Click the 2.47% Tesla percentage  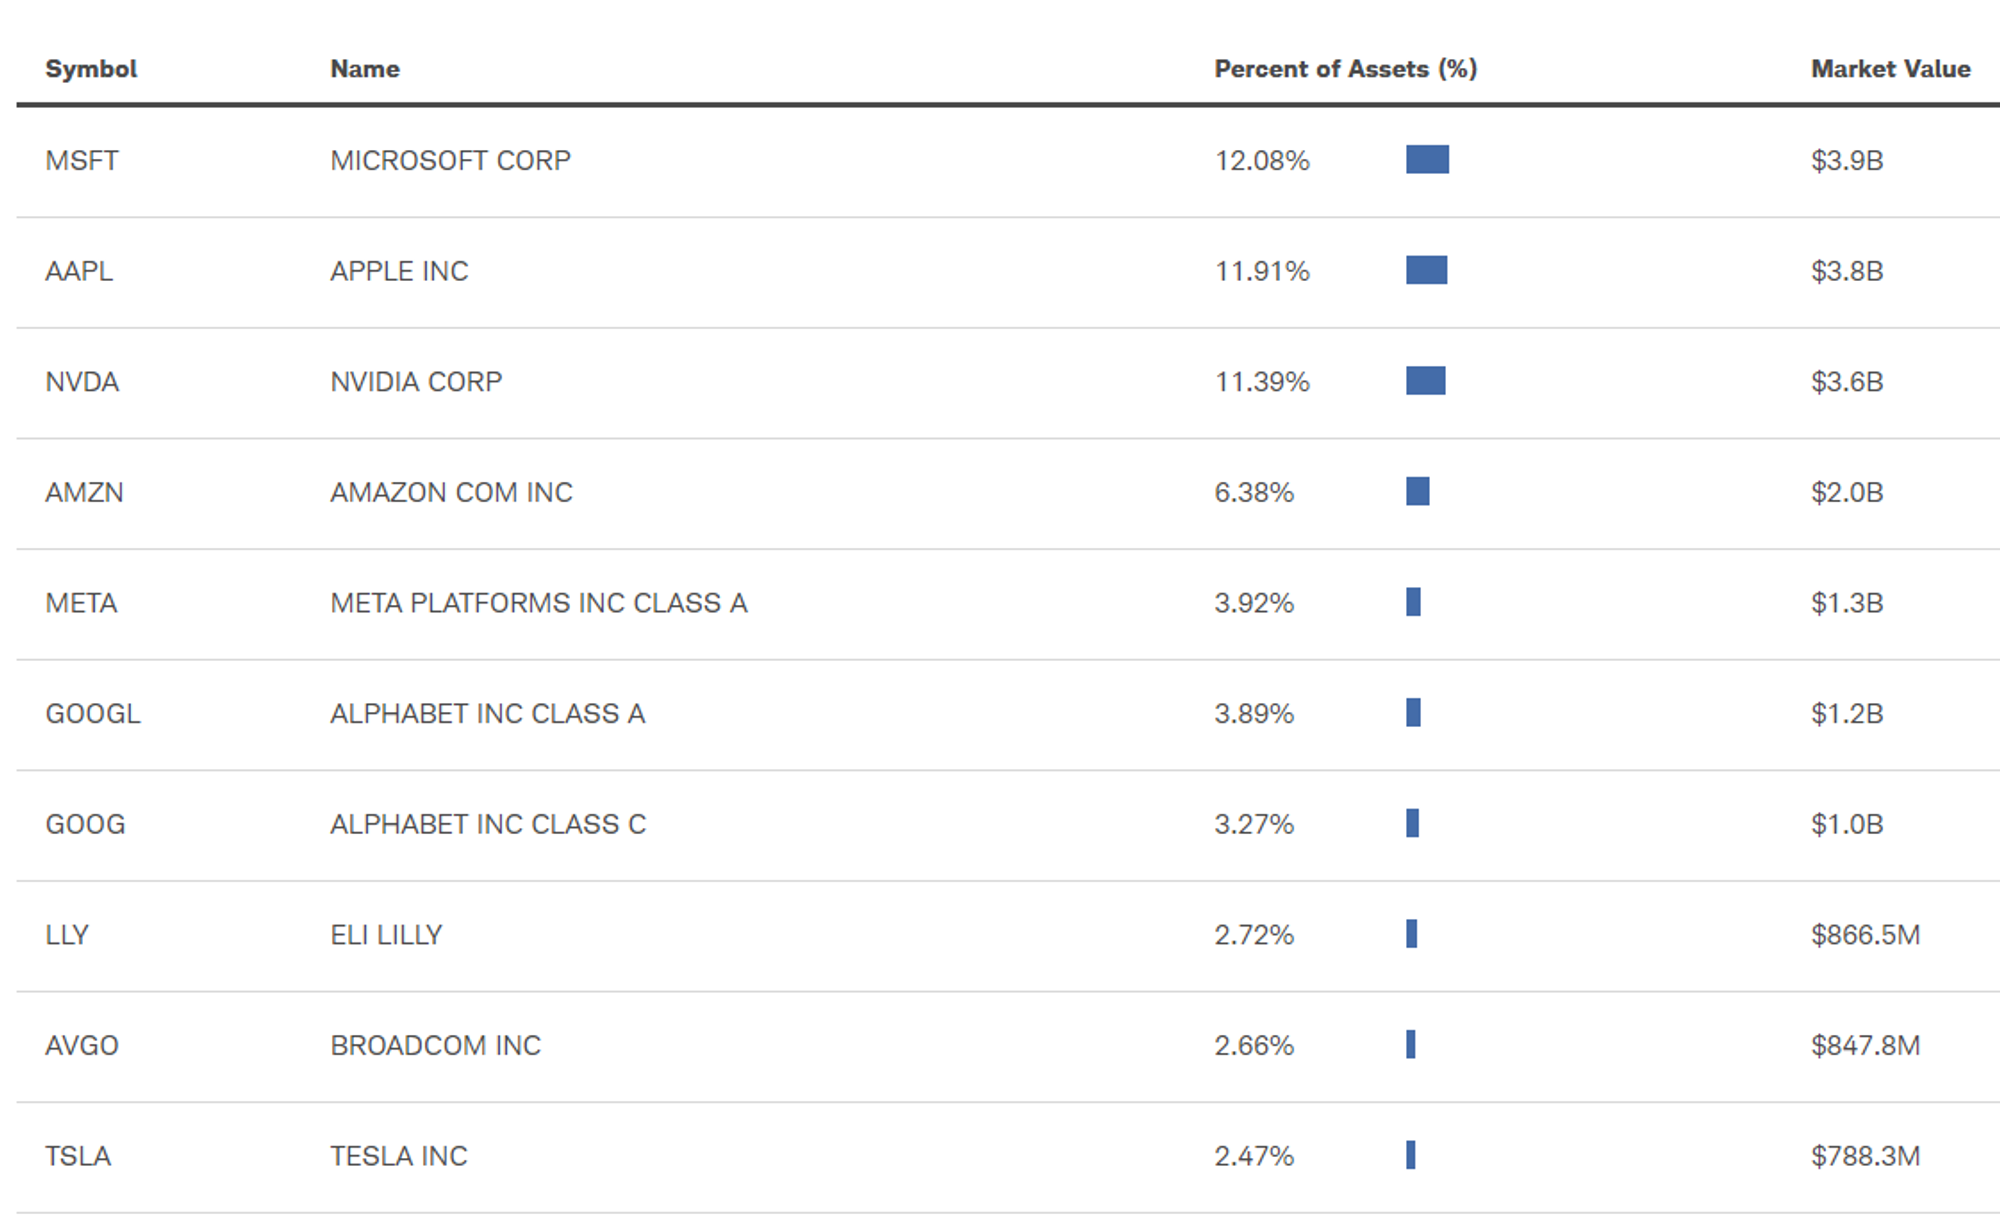tap(1254, 1156)
